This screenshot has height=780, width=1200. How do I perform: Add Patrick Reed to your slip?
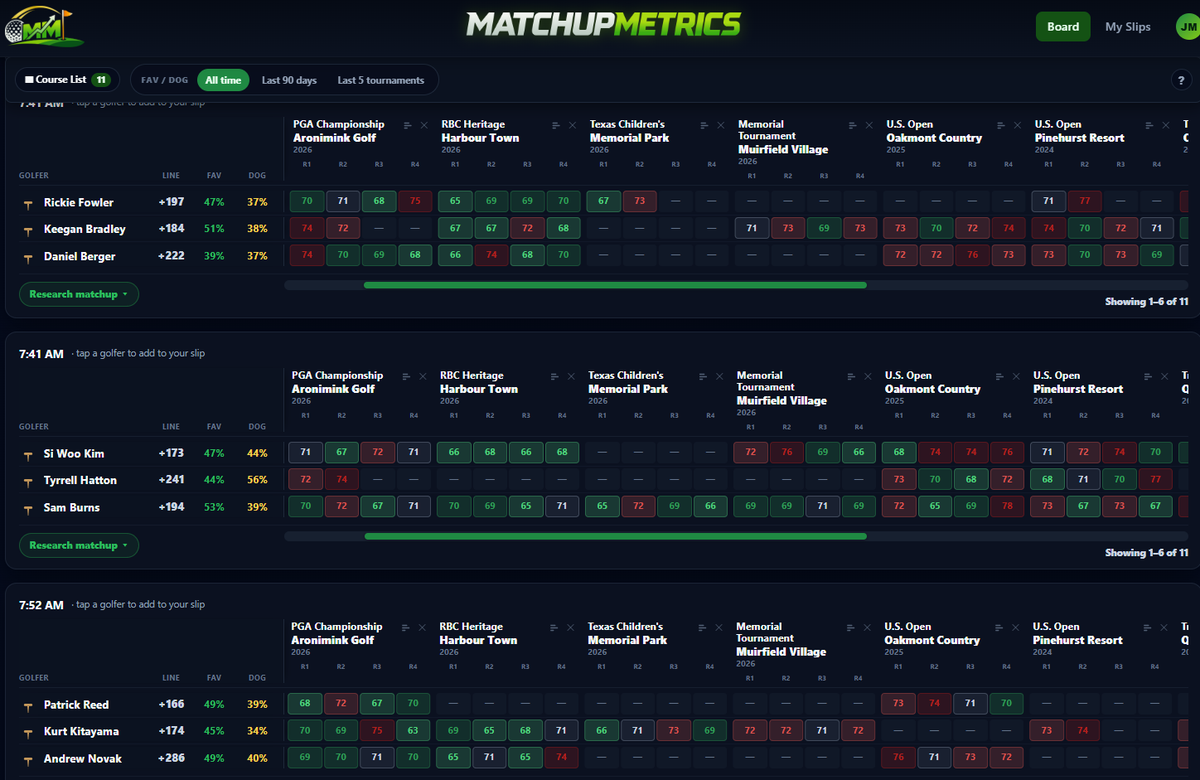point(76,705)
